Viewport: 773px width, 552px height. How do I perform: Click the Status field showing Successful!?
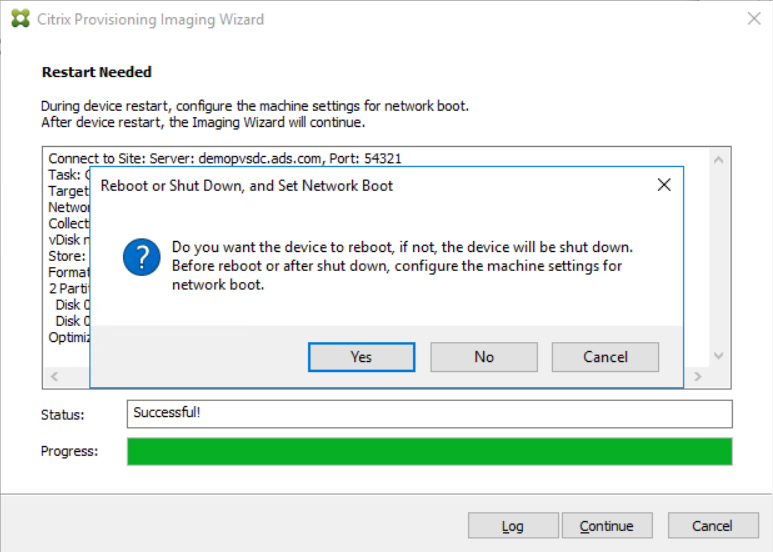tap(429, 414)
